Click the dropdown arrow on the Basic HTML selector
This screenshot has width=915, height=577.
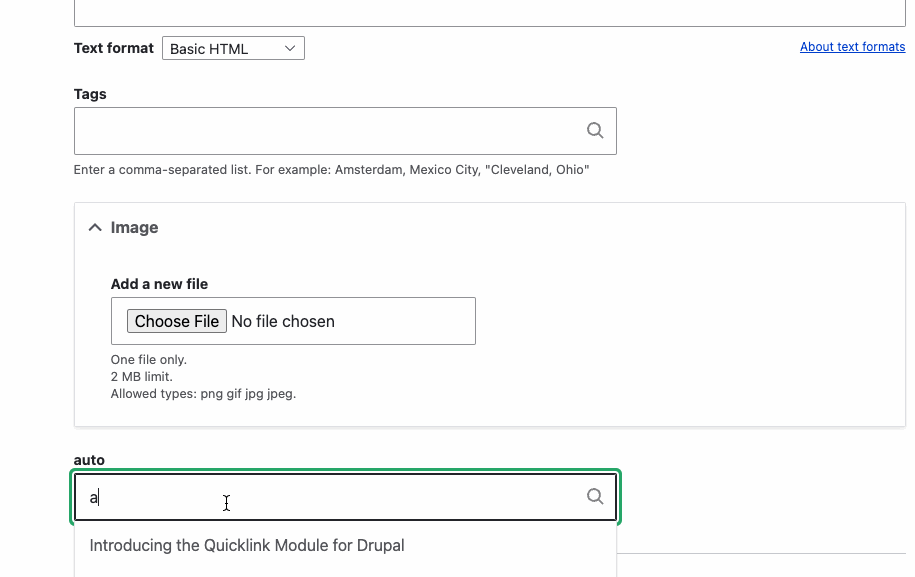[289, 47]
